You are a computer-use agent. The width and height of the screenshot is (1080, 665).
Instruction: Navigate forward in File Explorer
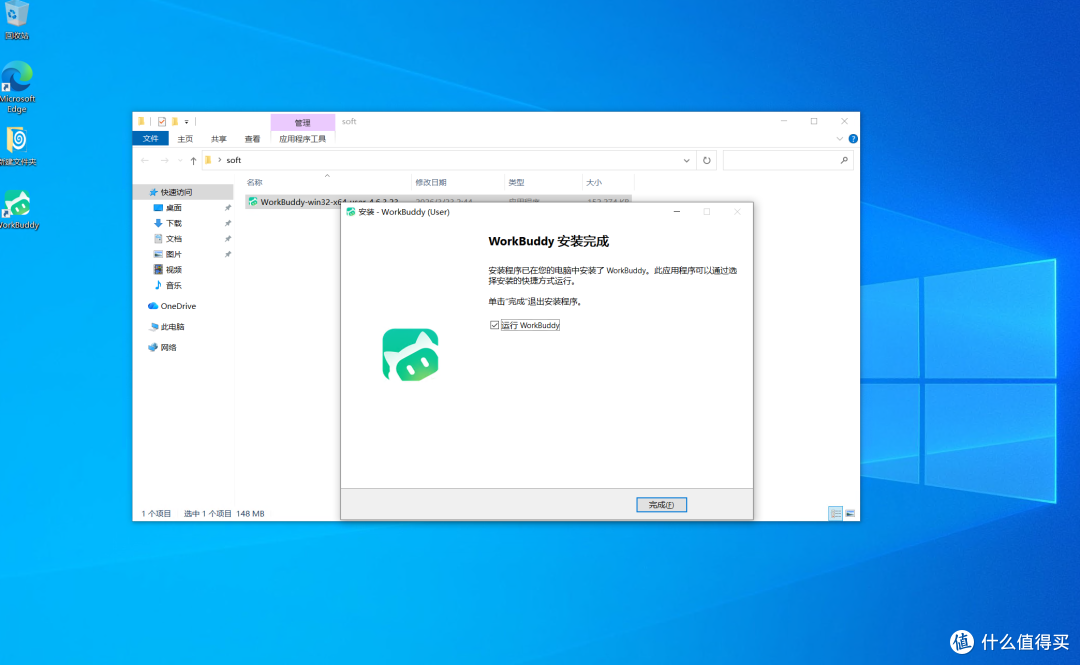[164, 160]
